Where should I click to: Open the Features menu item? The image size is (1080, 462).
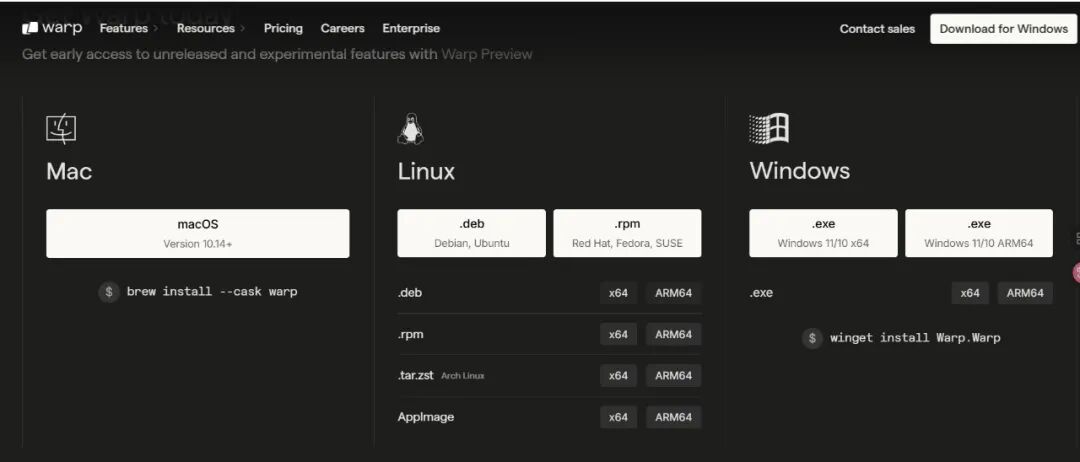[124, 28]
